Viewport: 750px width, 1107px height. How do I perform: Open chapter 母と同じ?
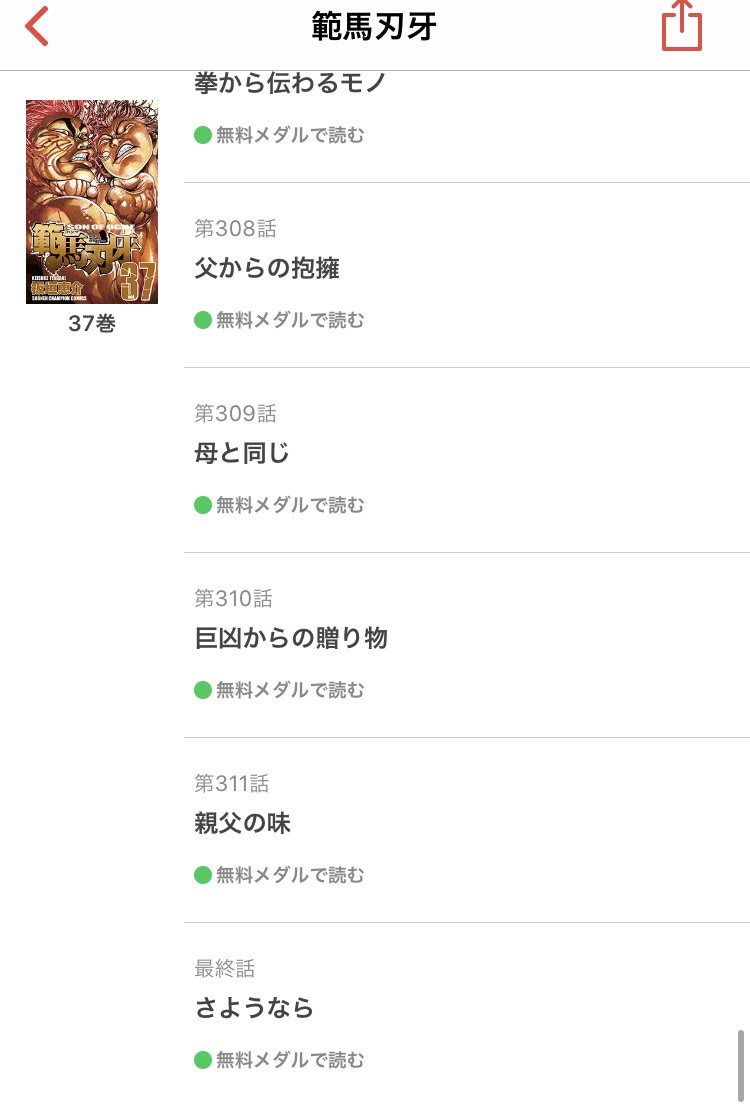242,453
